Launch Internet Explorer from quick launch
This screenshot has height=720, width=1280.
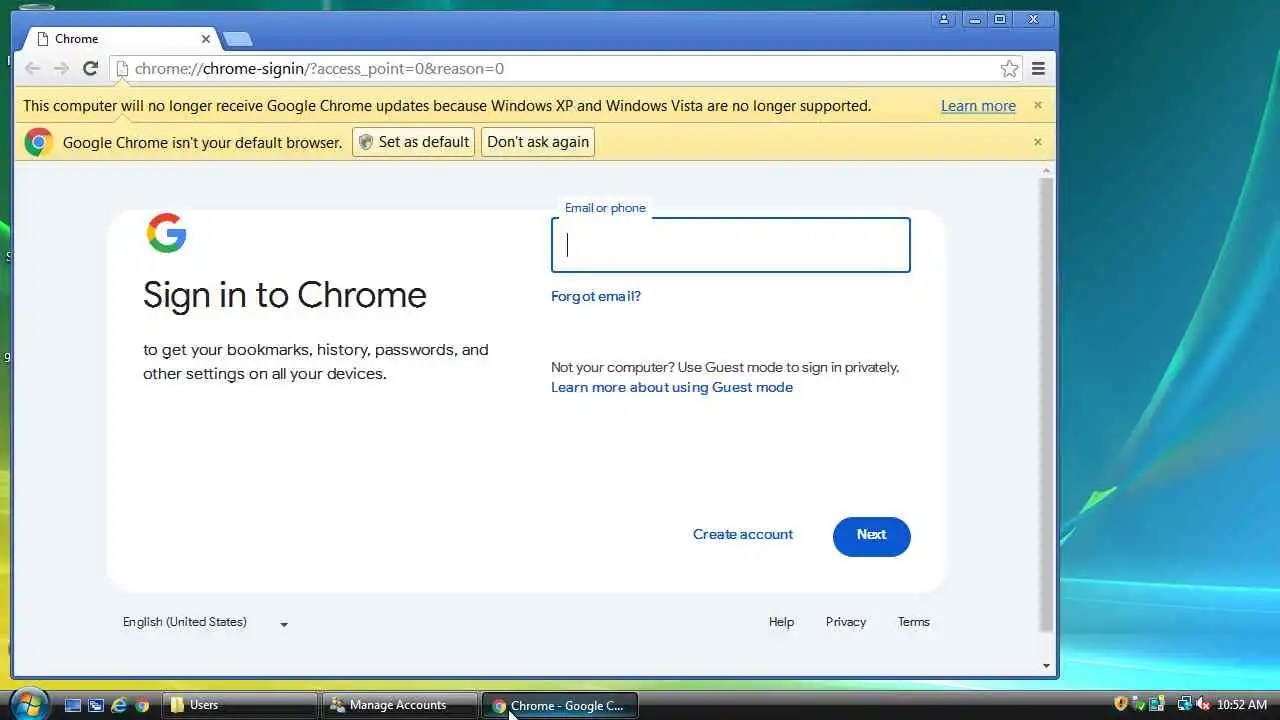(x=119, y=705)
